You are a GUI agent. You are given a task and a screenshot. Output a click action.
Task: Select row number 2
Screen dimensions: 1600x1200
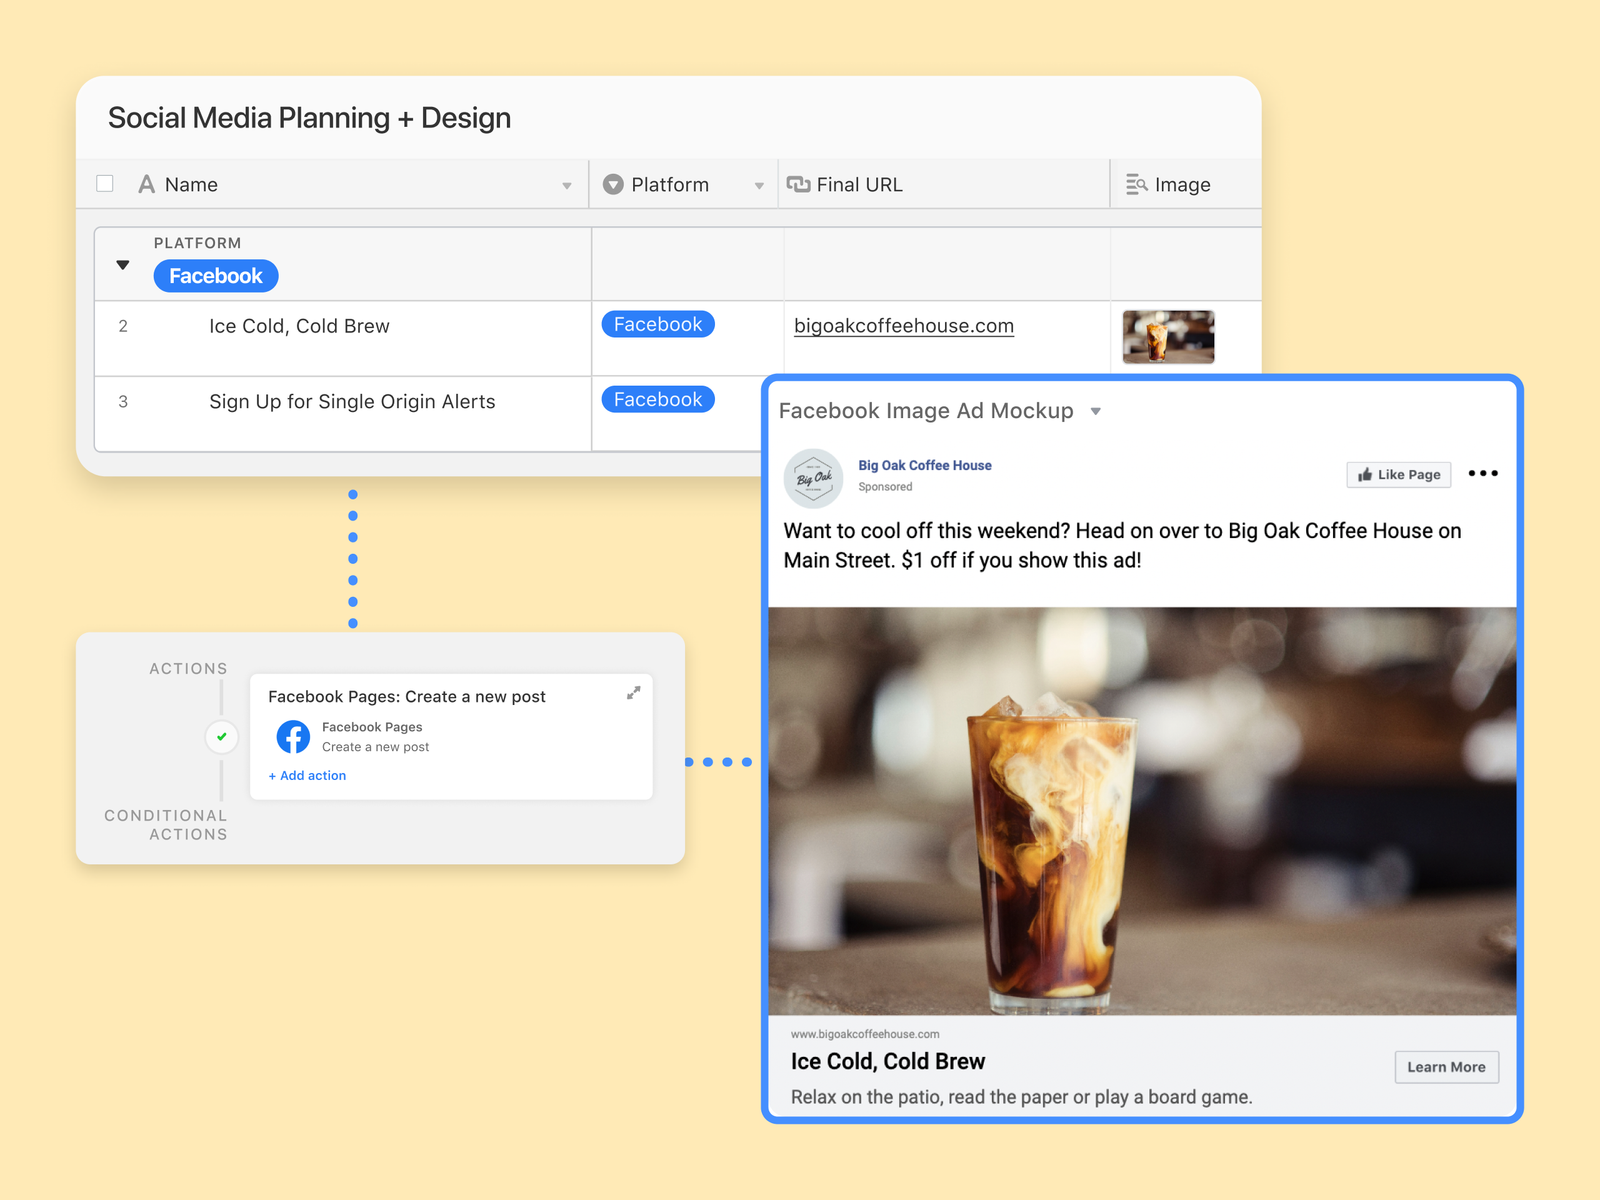[x=123, y=326]
